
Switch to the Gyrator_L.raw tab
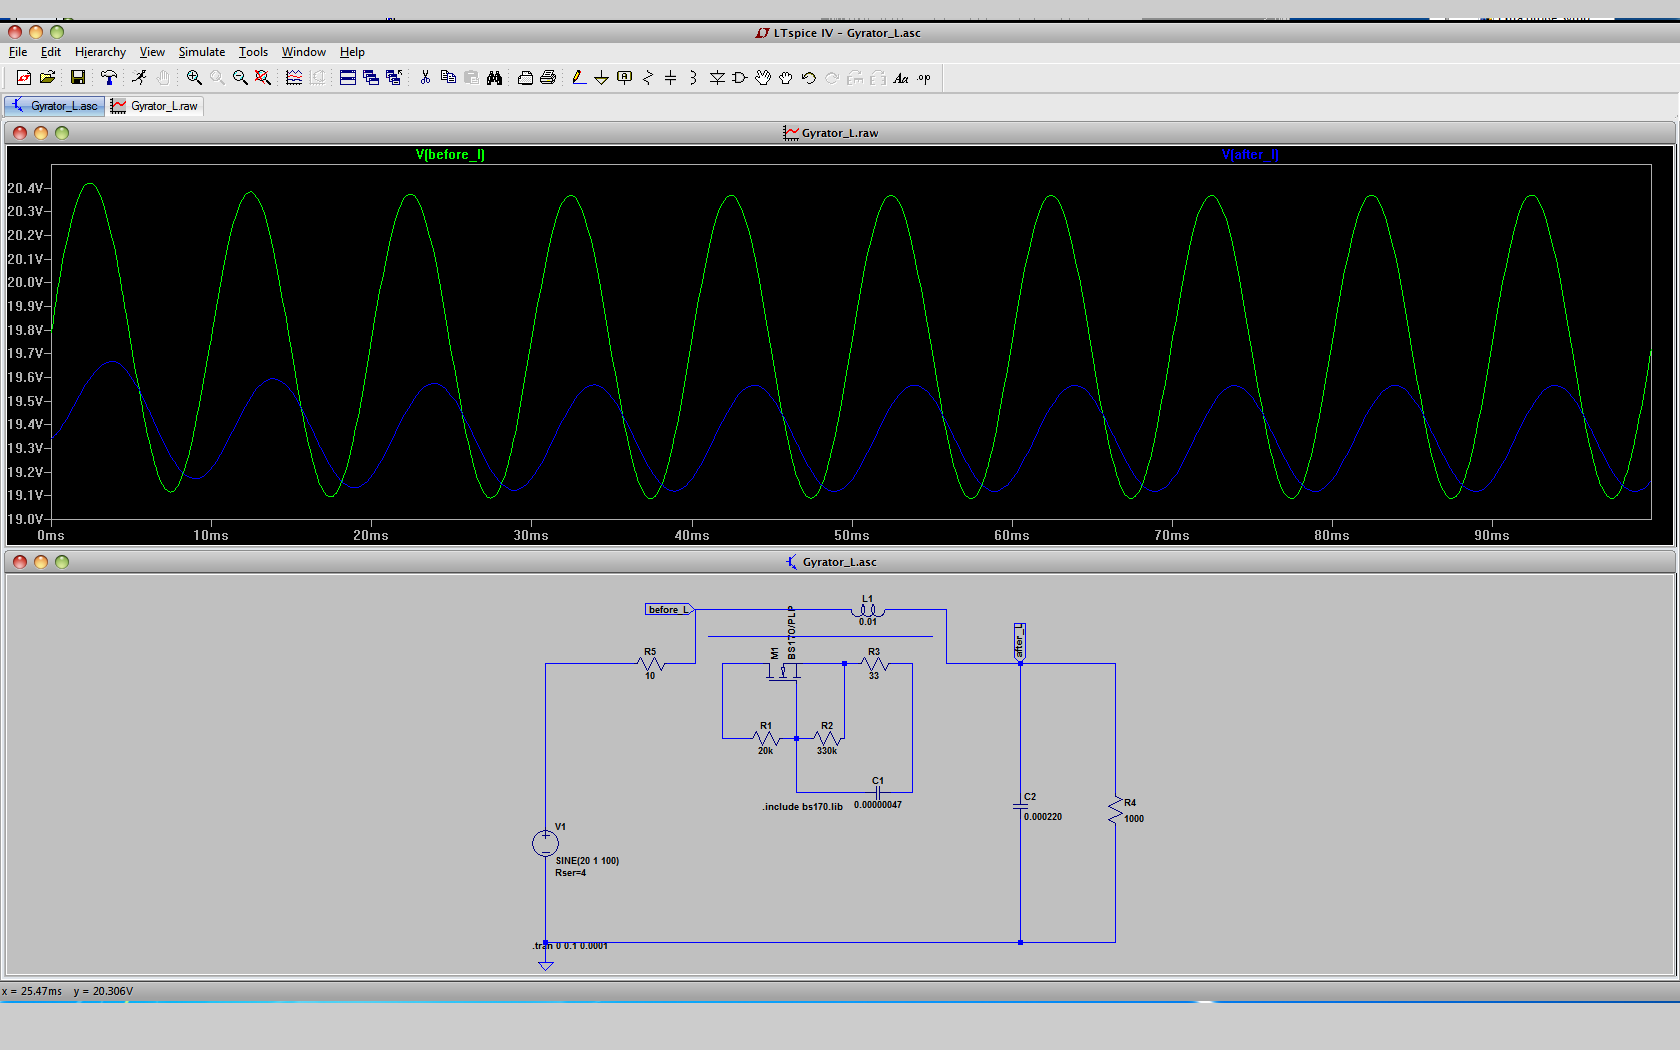[155, 106]
